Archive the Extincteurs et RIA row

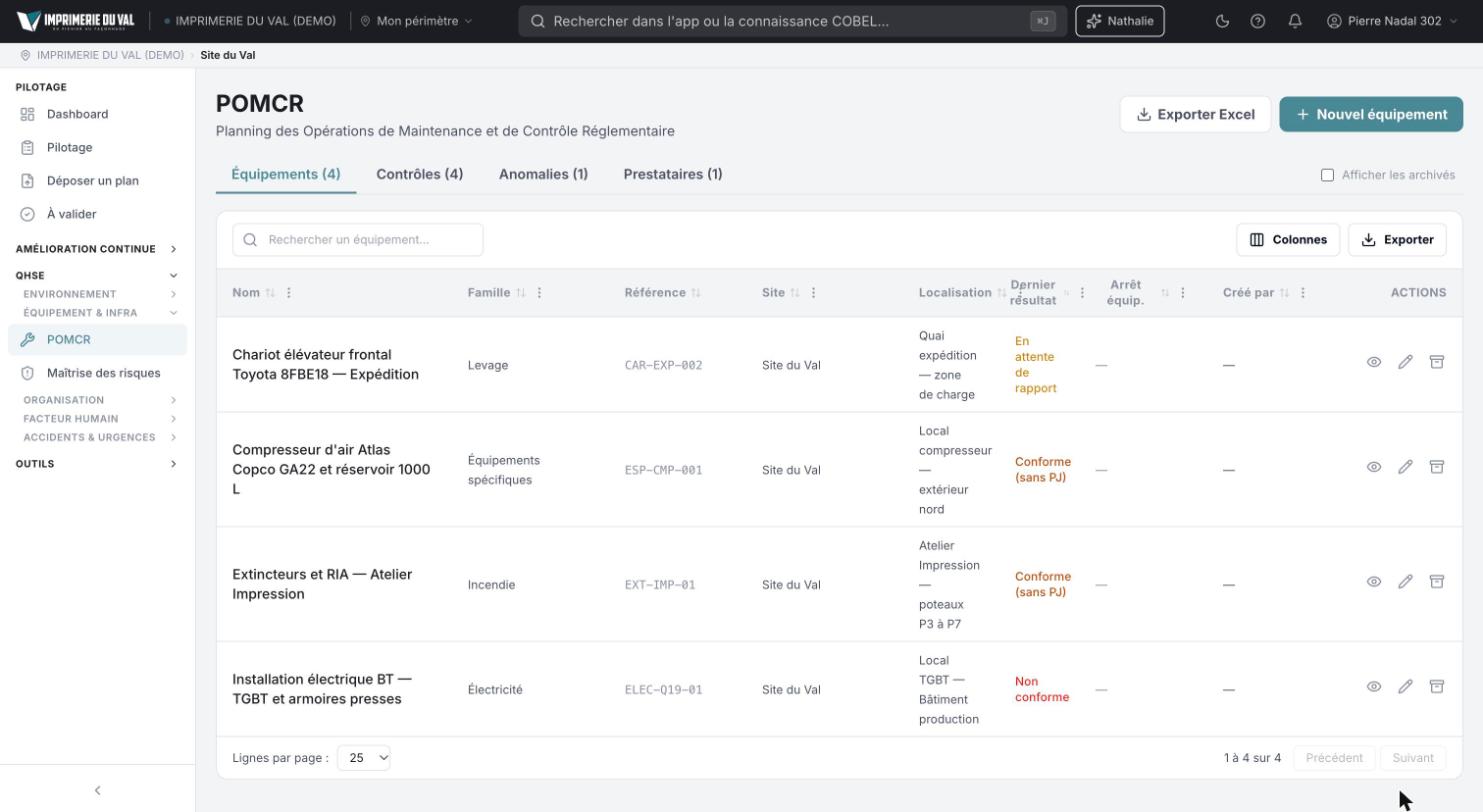[1437, 582]
